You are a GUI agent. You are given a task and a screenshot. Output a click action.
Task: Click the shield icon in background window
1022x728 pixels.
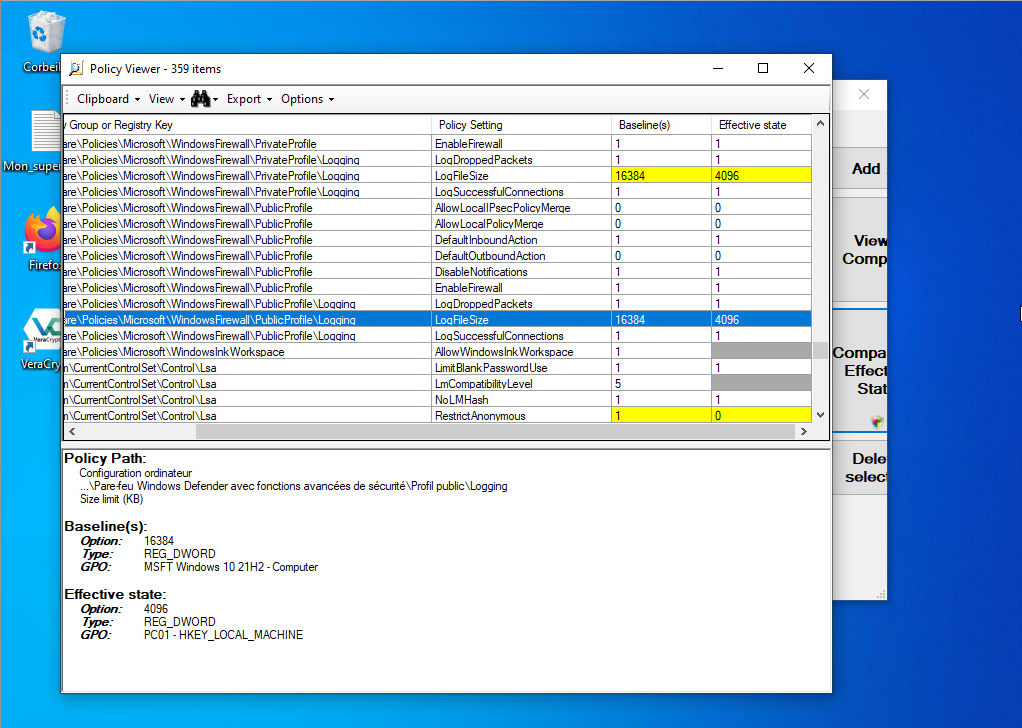tap(877, 422)
